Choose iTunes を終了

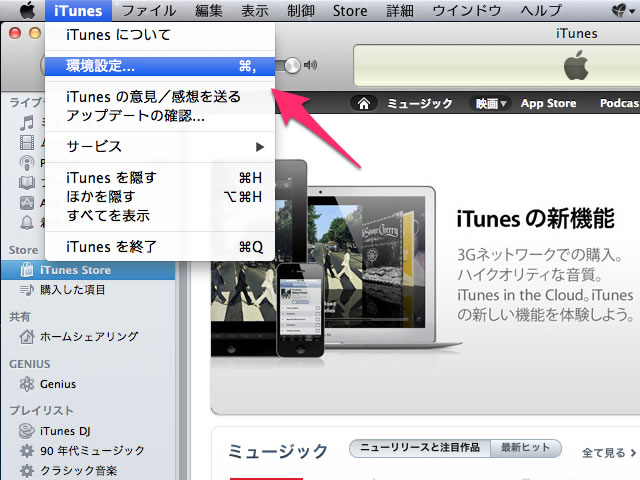point(160,247)
